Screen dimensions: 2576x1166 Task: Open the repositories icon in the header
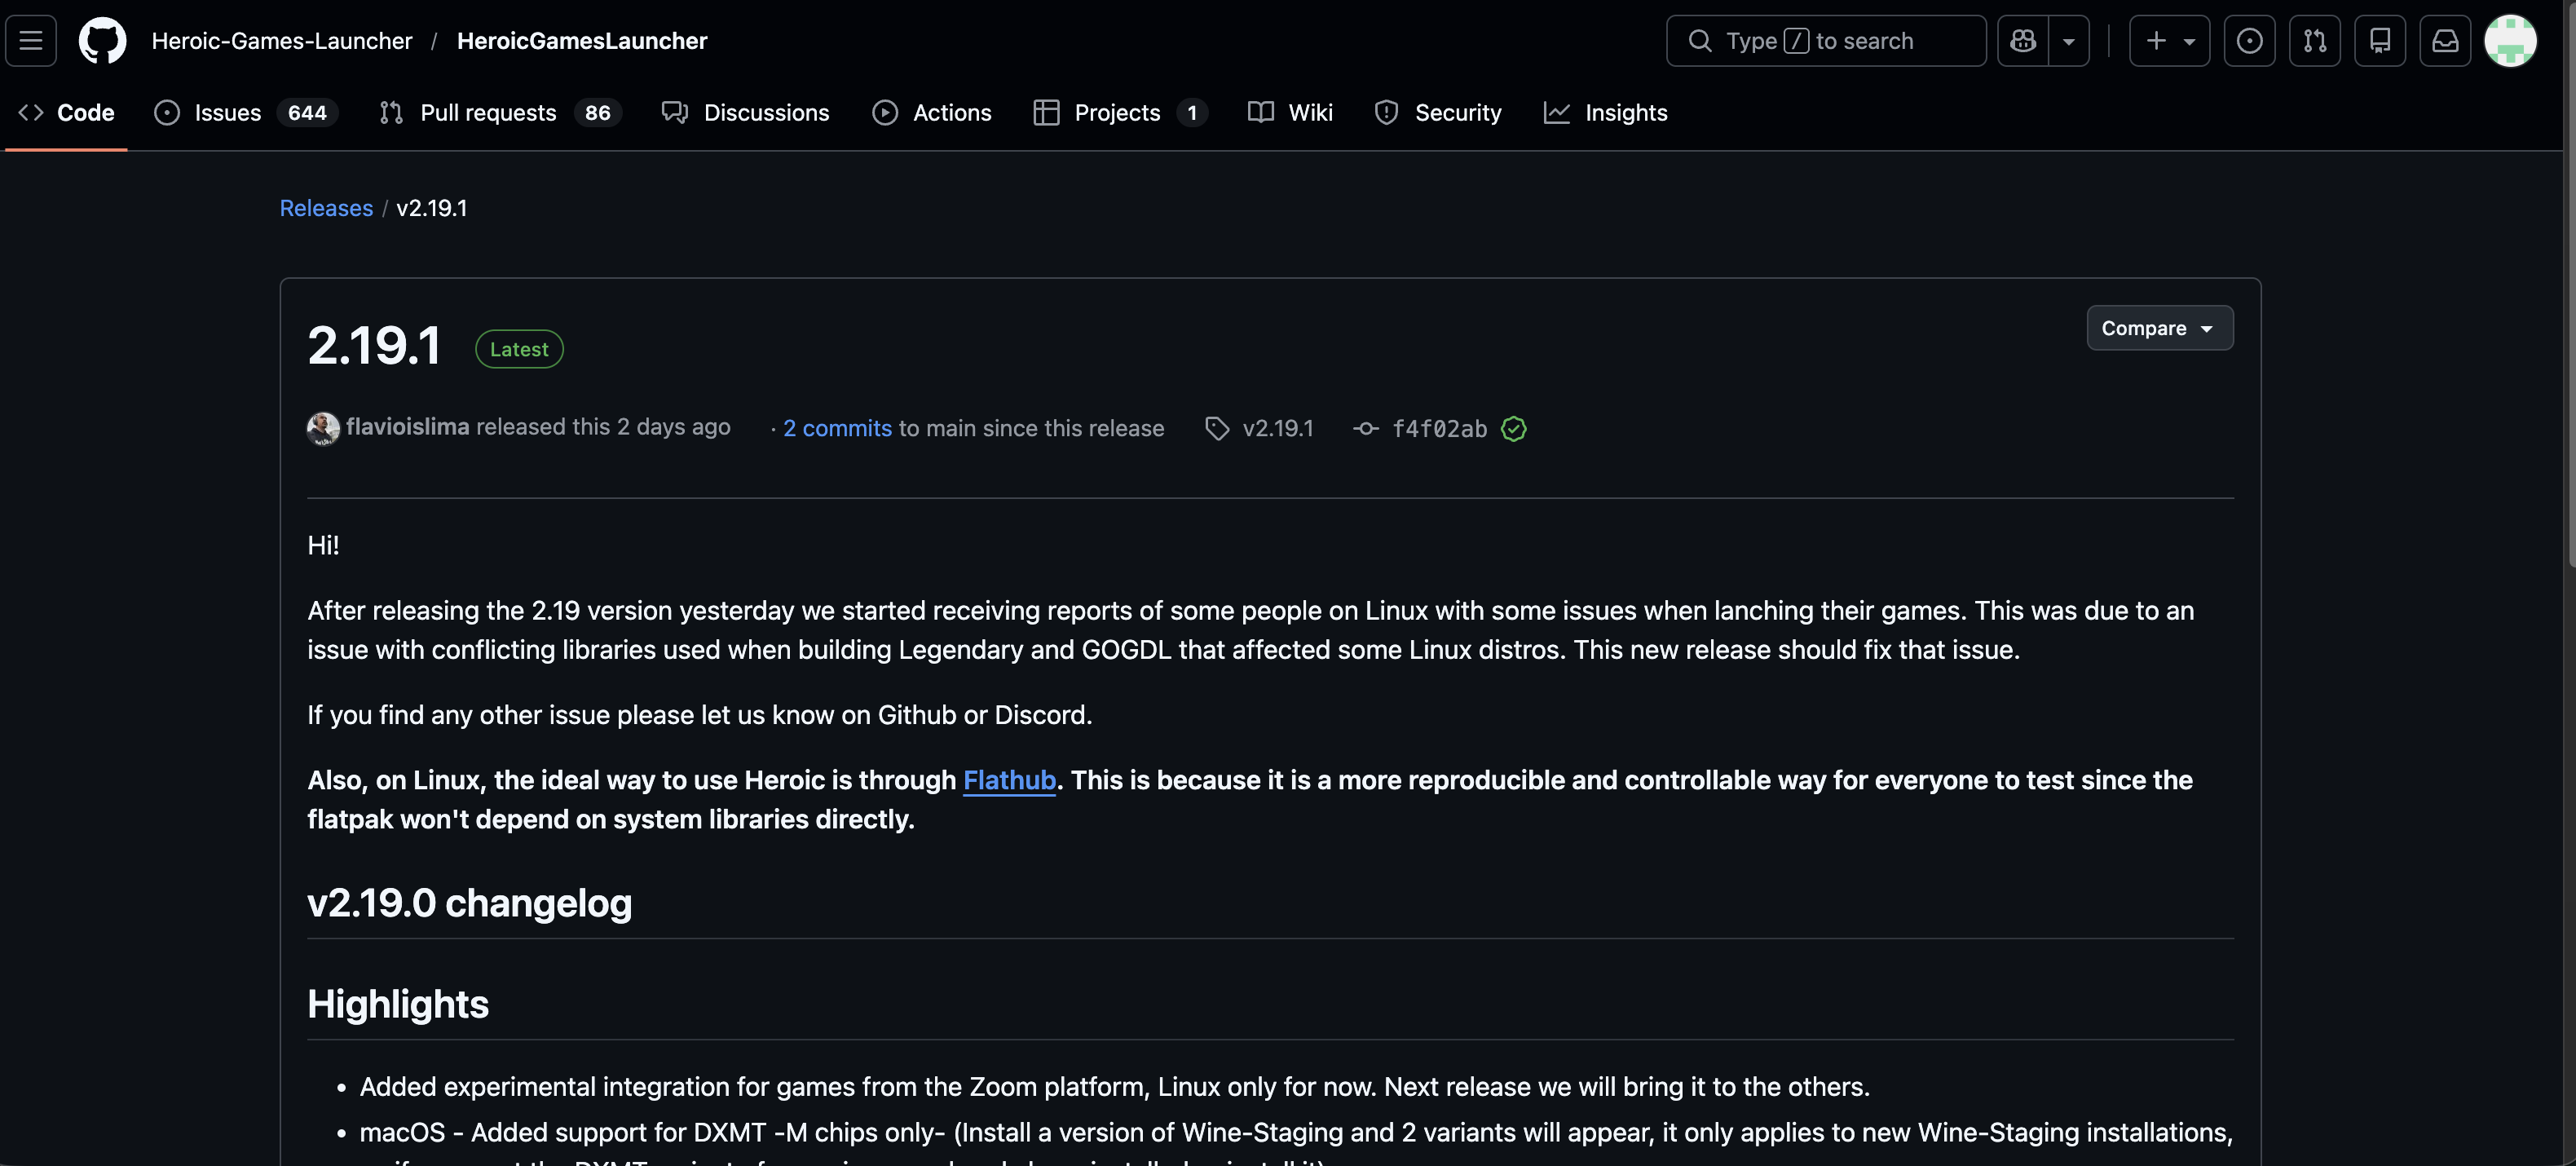2379,41
